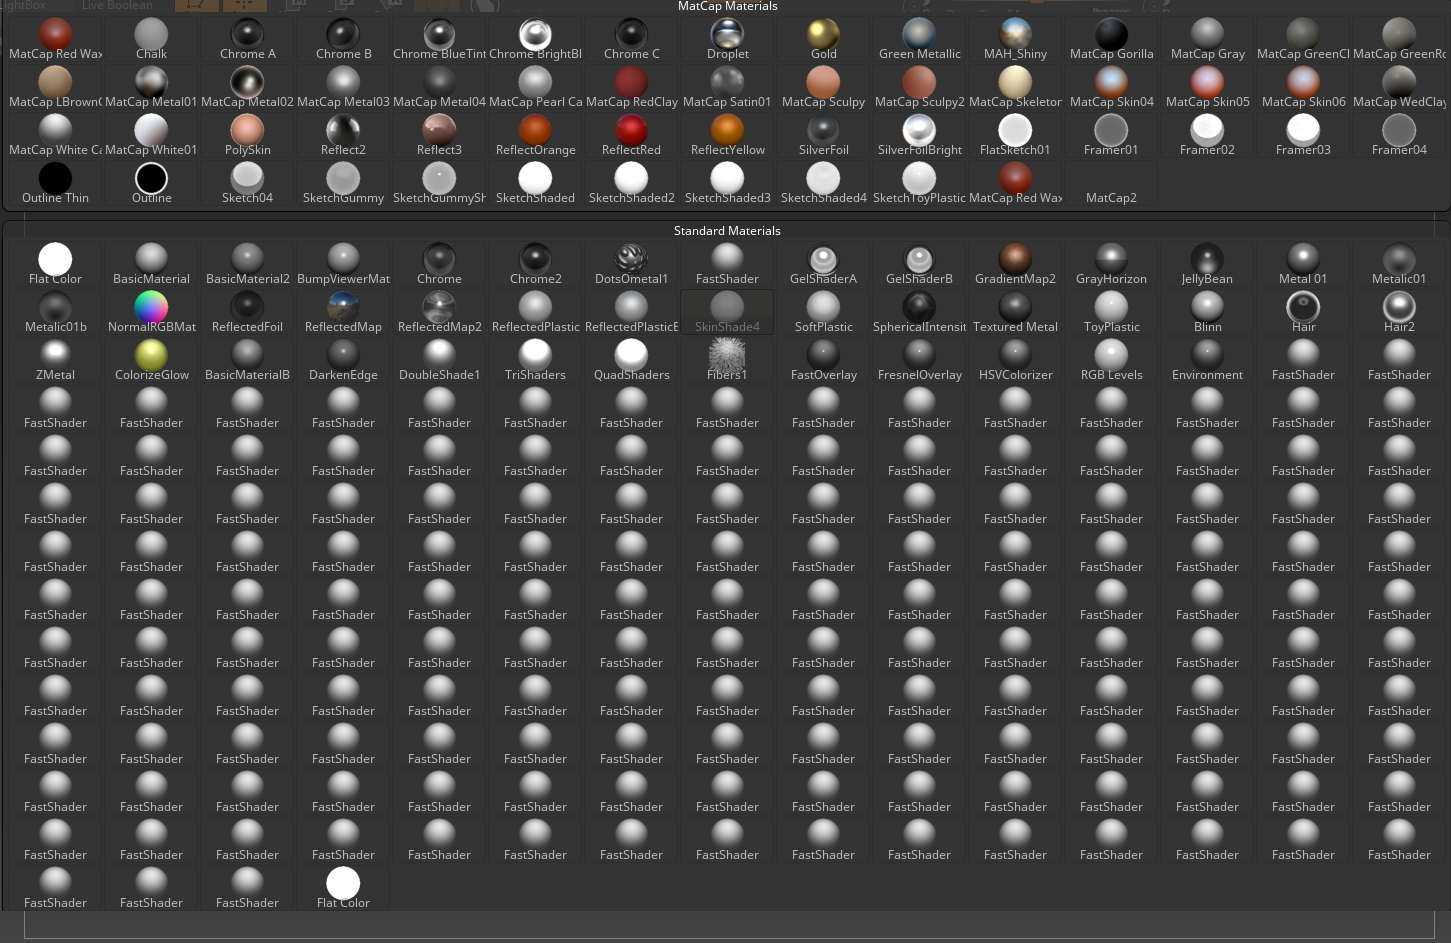The image size is (1451, 943).
Task: Select the ReflectedFoil material
Action: tap(247, 312)
